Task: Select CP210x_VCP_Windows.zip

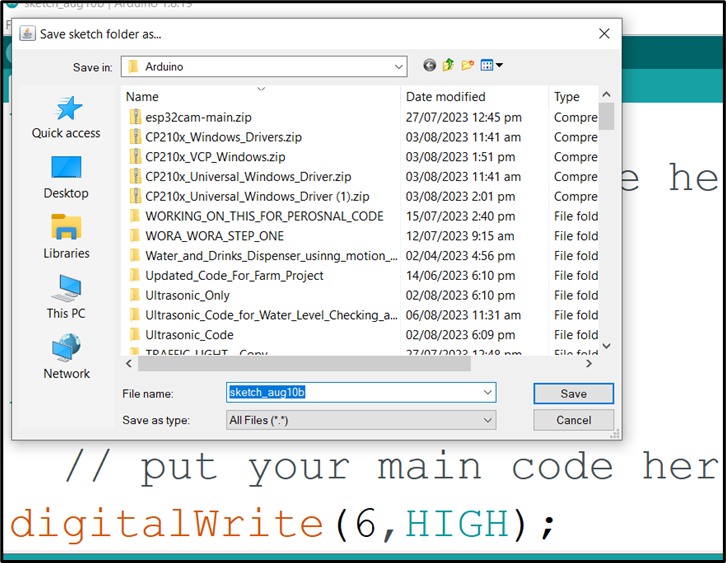Action: coord(215,157)
